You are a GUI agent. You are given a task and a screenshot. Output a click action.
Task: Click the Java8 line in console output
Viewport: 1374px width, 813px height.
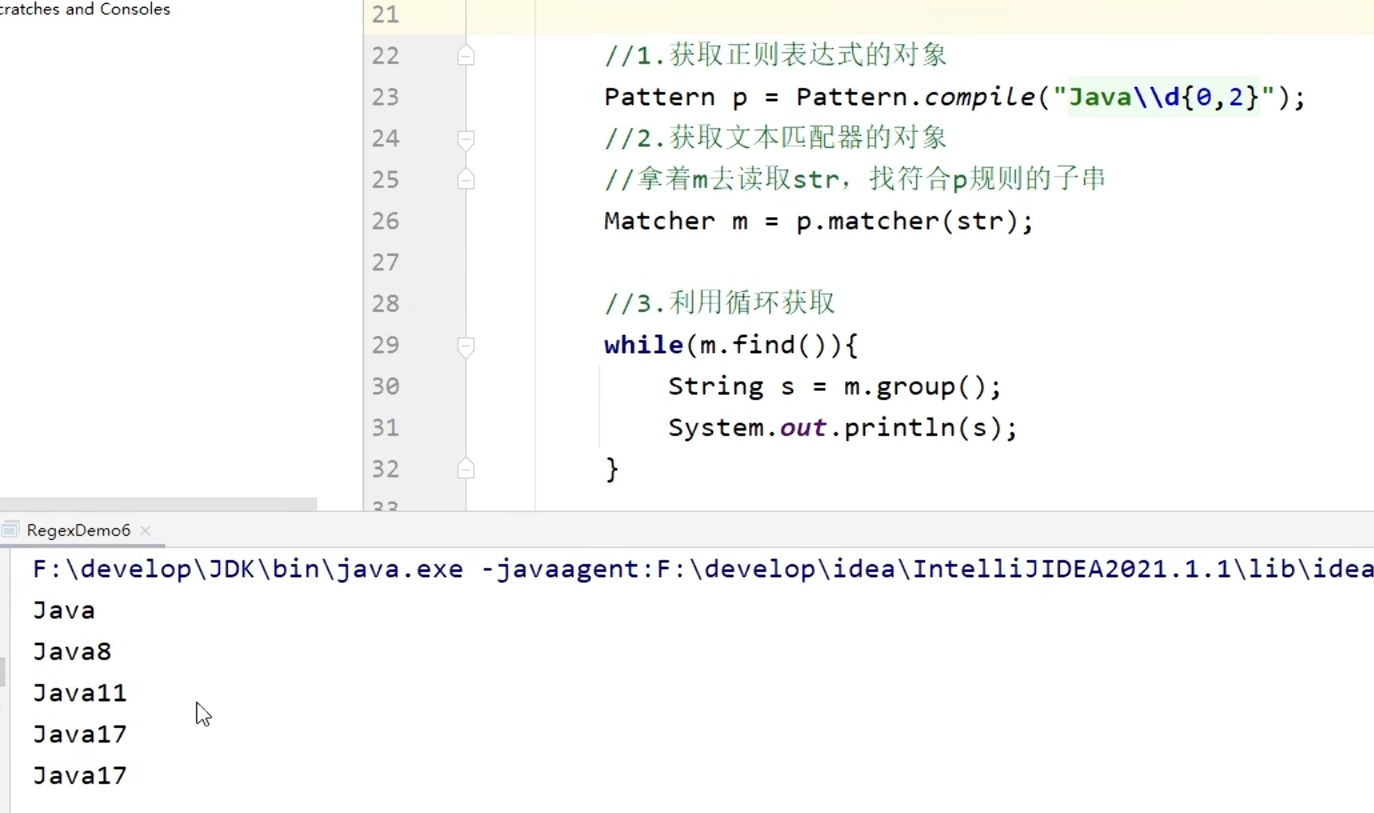(x=72, y=652)
